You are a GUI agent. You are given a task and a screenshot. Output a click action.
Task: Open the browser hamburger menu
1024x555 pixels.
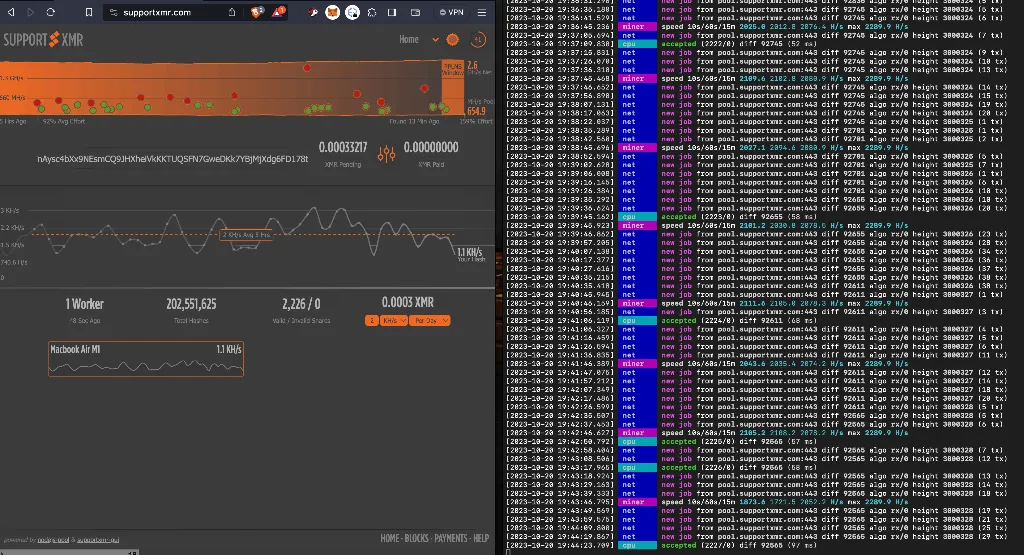pos(482,12)
